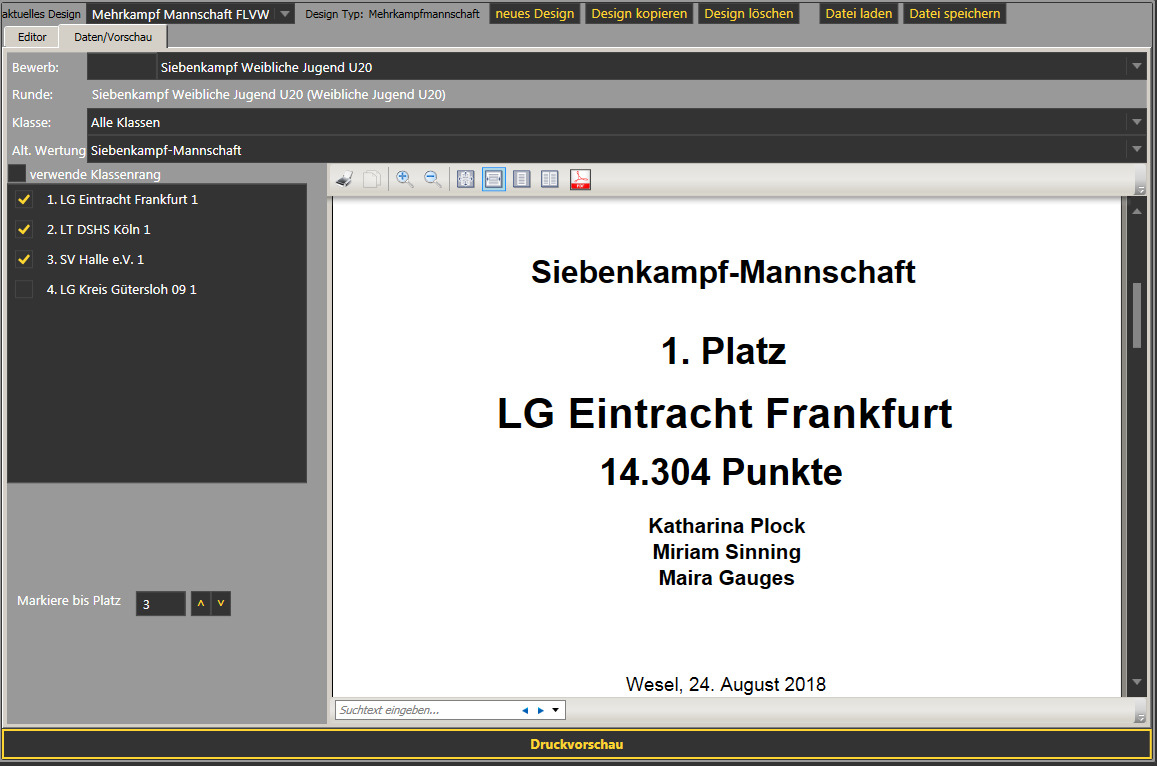Zoom in on the certificate preview
1157x766 pixels.
pyautogui.click(x=404, y=179)
